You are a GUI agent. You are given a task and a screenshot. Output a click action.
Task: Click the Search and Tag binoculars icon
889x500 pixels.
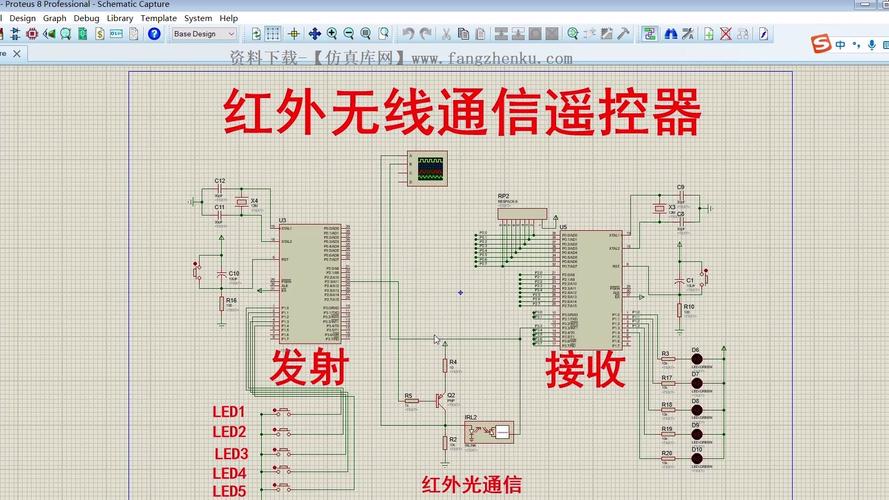point(671,34)
